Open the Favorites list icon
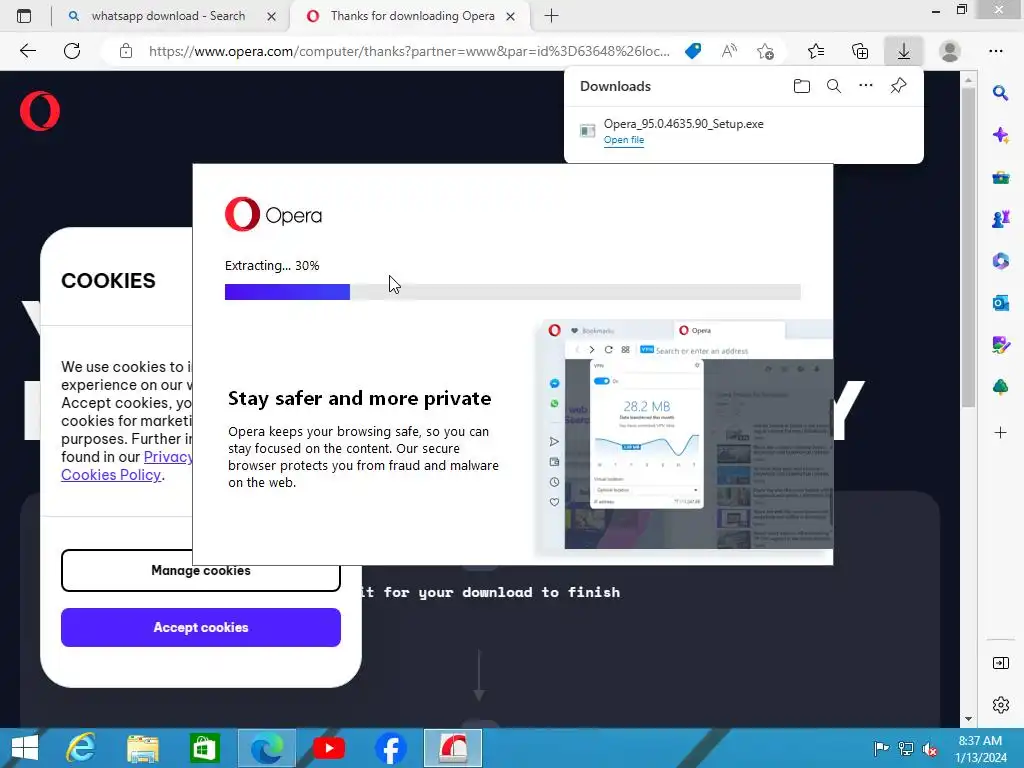The image size is (1024, 768). [x=816, y=51]
